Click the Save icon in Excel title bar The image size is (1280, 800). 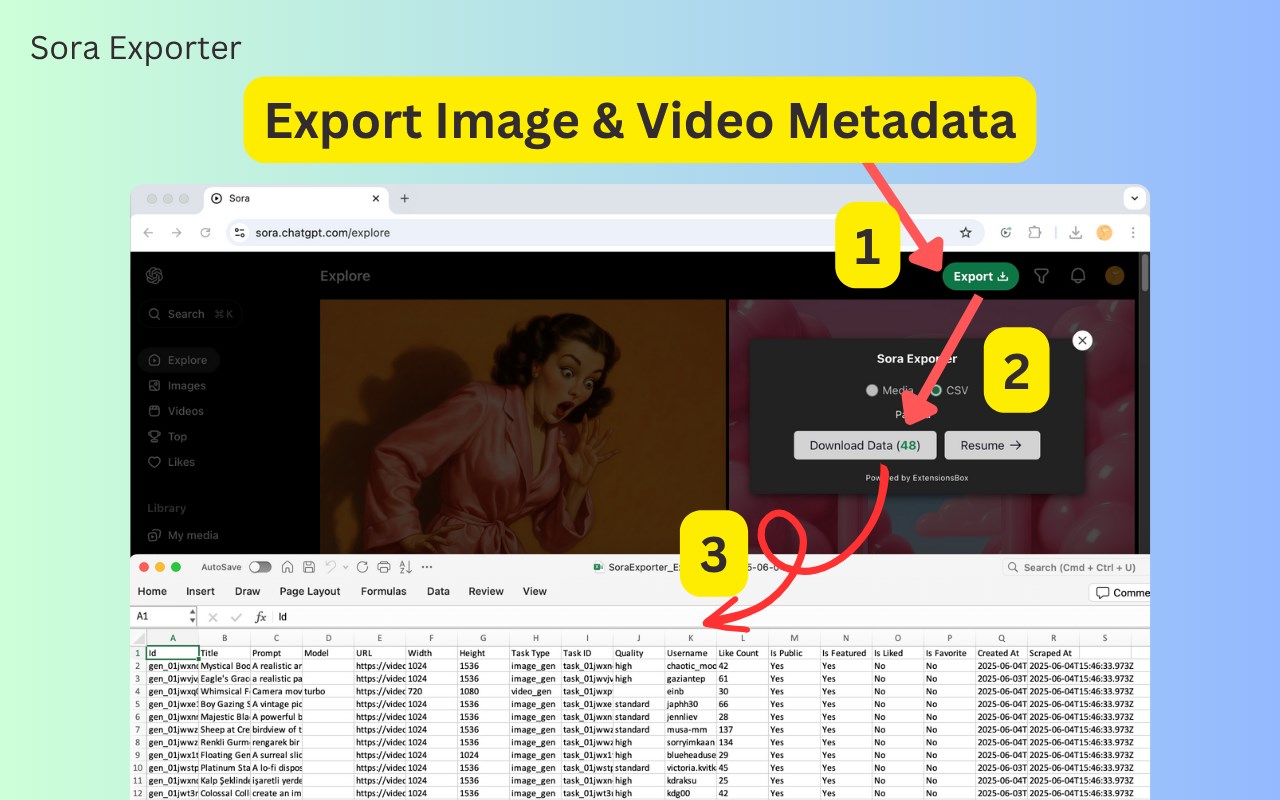[310, 567]
